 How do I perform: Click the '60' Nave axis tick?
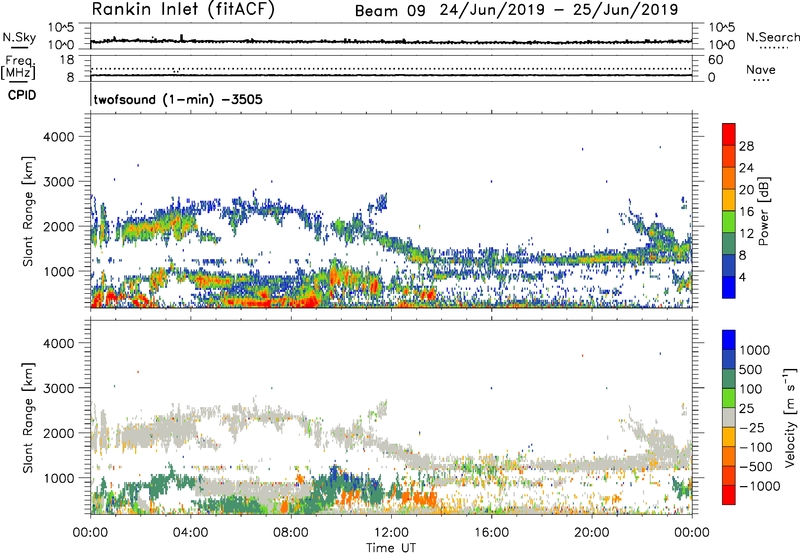point(715,60)
